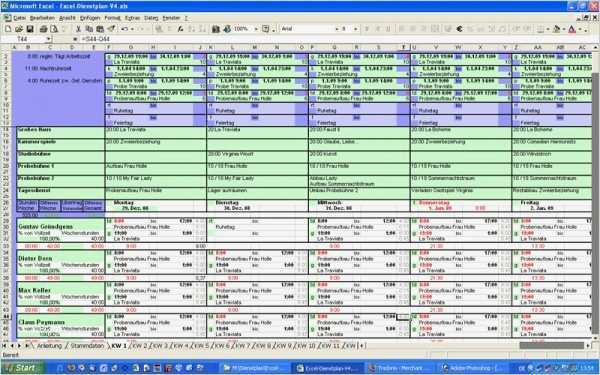Click the Tagesdienst row label
The image size is (600, 375).
click(34, 190)
